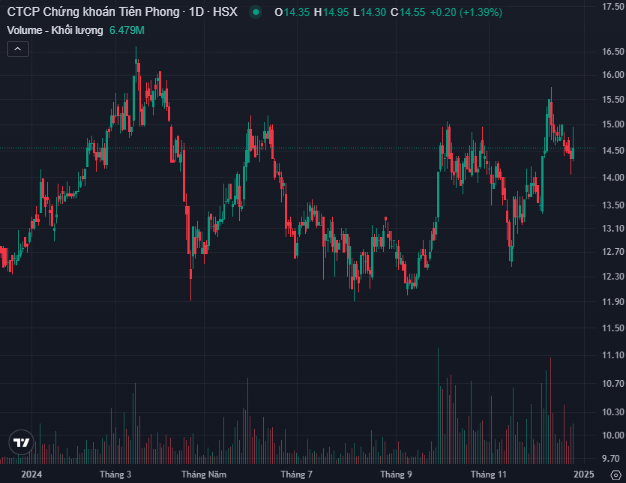
Task: Click the 10.30 price scale label
Action: 613,412
